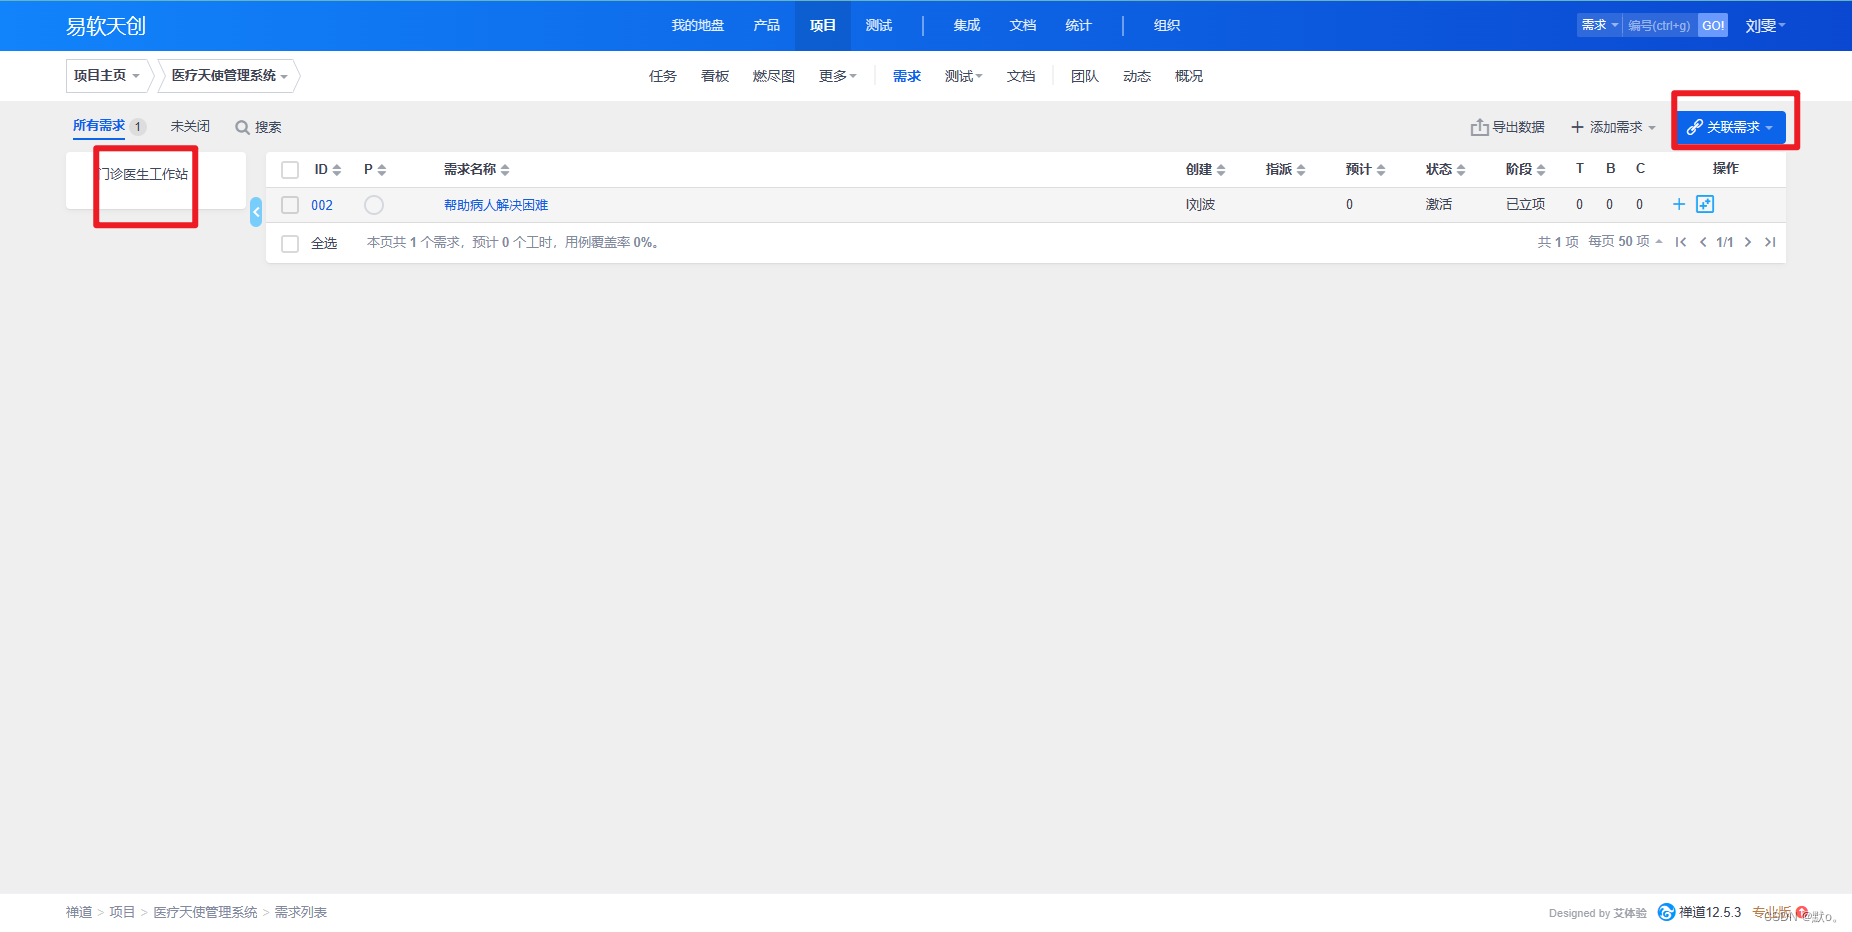Open the search type 需求 dropdown
The image size is (1852, 932).
tap(1599, 25)
